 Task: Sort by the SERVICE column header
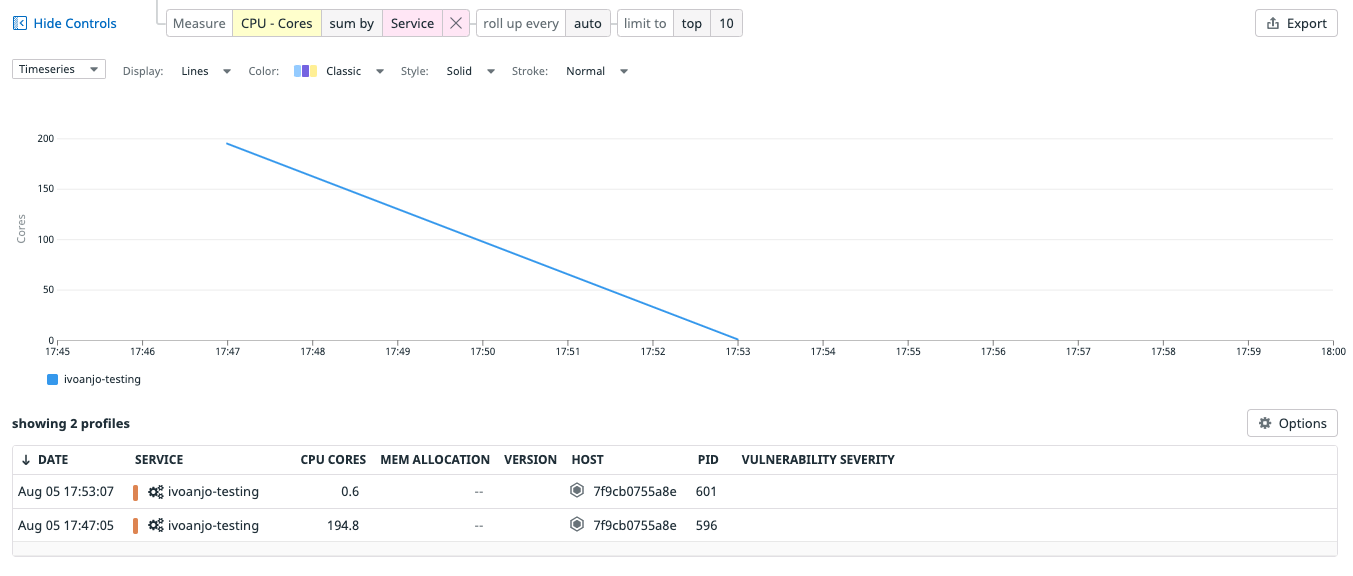click(x=159, y=460)
